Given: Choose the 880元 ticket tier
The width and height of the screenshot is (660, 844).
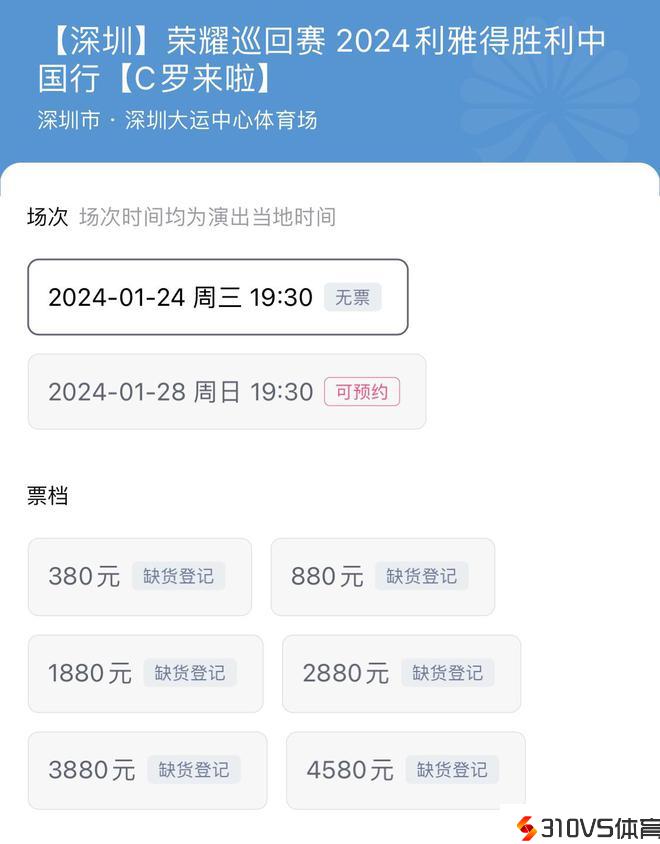Looking at the screenshot, I should 327,576.
